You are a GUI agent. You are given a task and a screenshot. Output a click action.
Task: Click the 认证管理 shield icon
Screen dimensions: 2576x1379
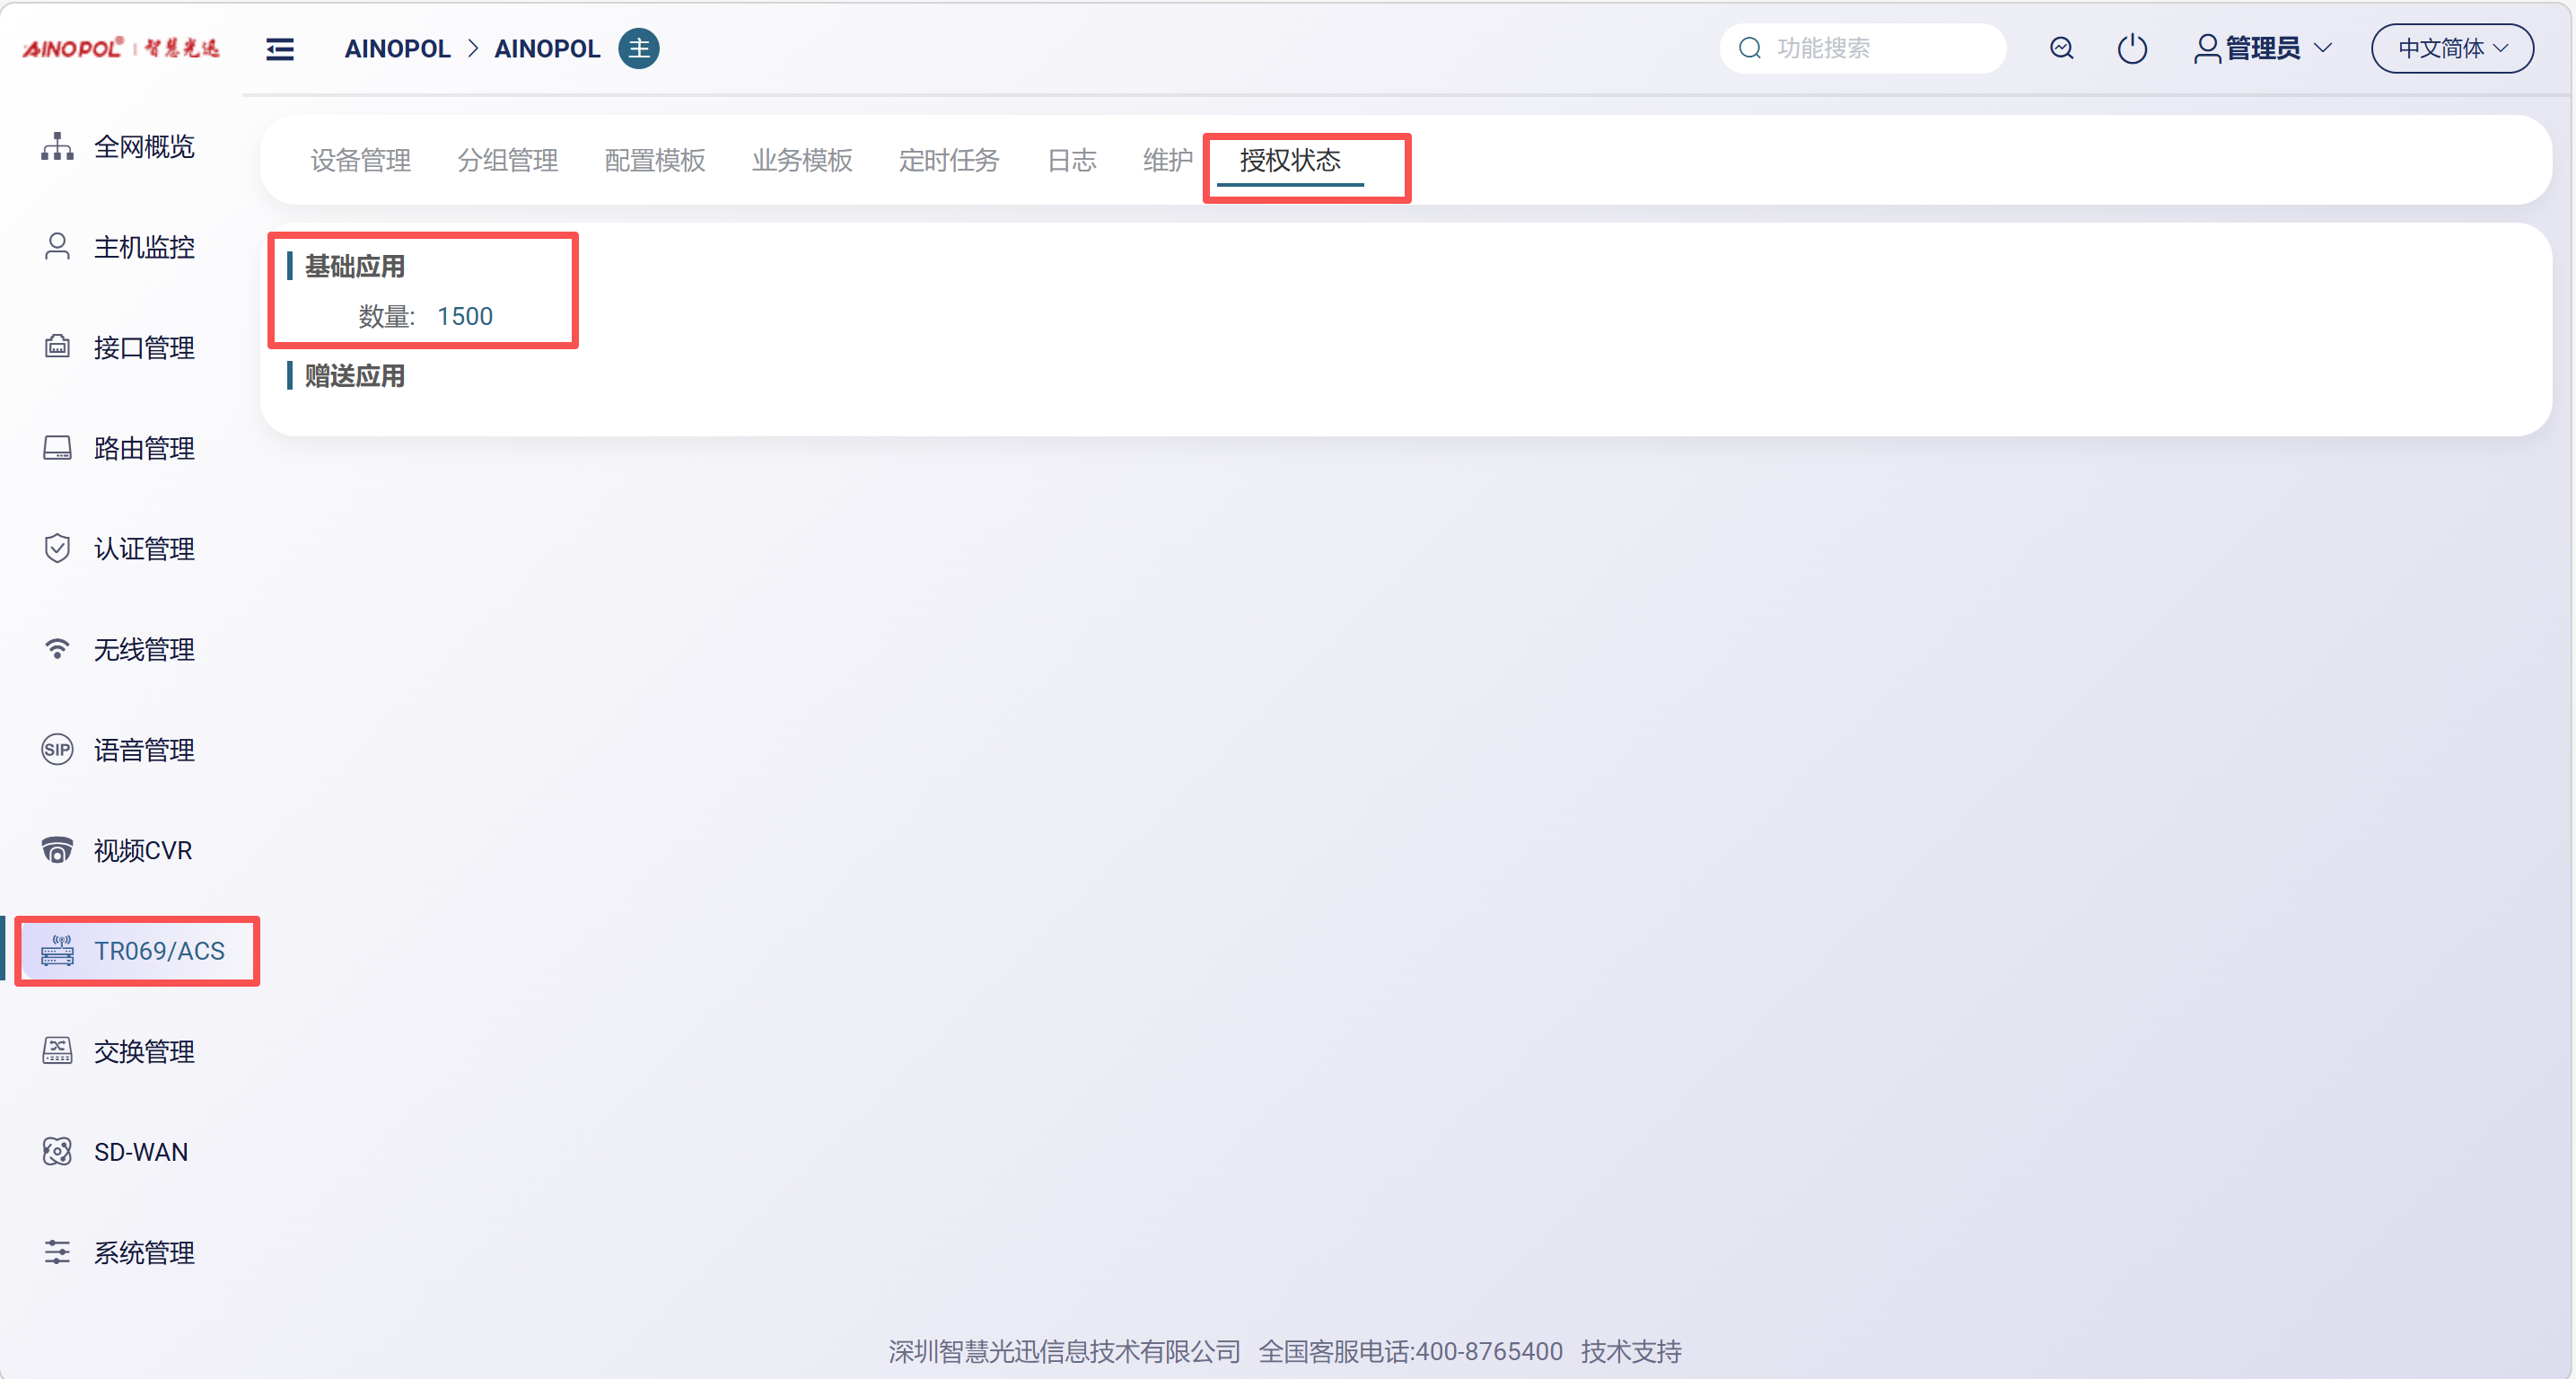[x=57, y=549]
